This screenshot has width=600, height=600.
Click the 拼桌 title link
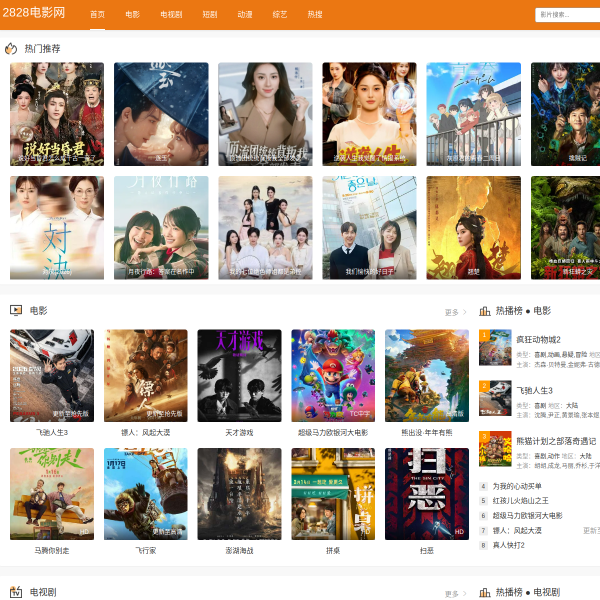[333, 551]
